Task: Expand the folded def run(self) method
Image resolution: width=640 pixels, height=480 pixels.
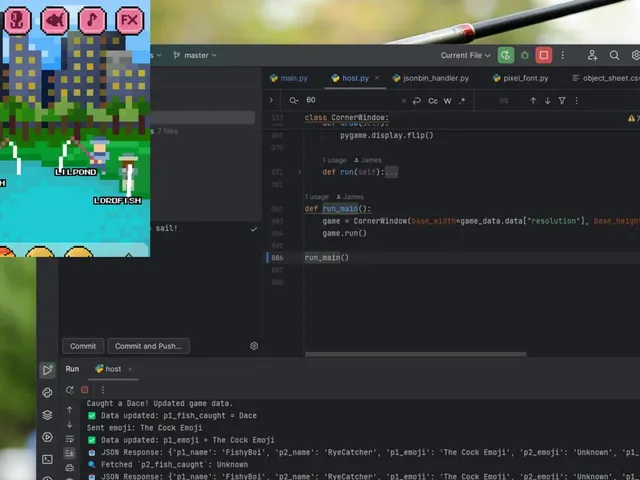Action: click(x=299, y=172)
